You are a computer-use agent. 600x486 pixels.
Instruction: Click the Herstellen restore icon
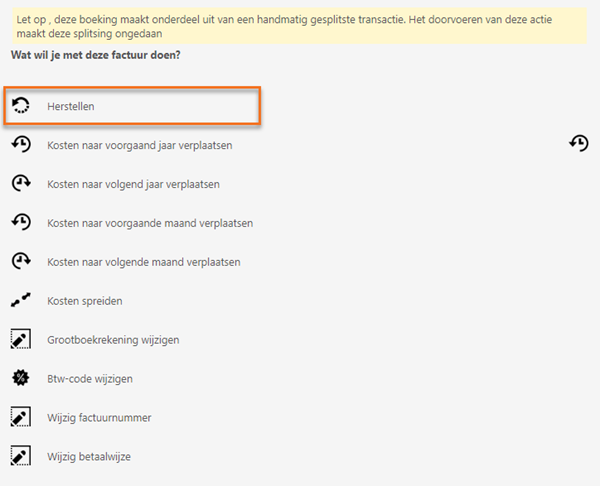click(21, 106)
